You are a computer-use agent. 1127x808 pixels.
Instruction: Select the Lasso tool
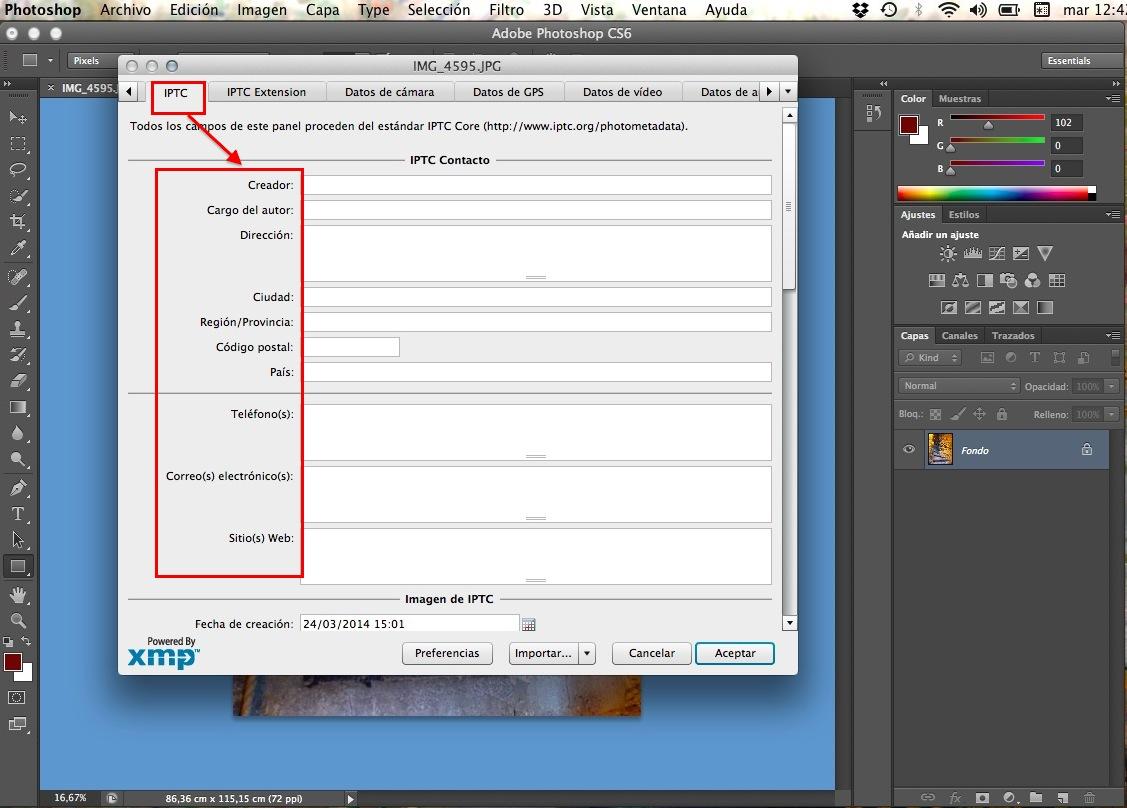(x=18, y=169)
